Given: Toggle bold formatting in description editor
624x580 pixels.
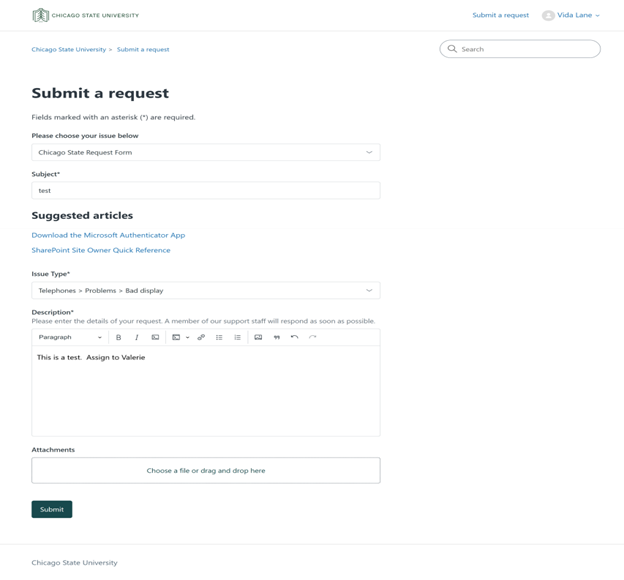Looking at the screenshot, I should tap(118, 337).
